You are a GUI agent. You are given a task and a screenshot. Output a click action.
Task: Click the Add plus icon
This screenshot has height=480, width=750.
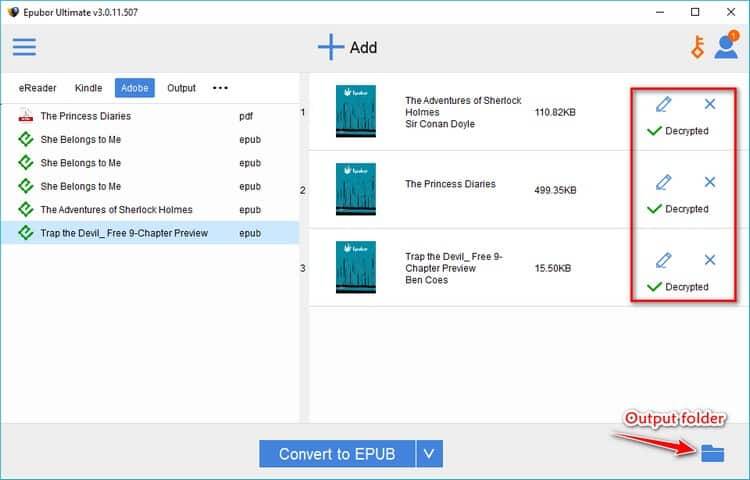pos(331,47)
